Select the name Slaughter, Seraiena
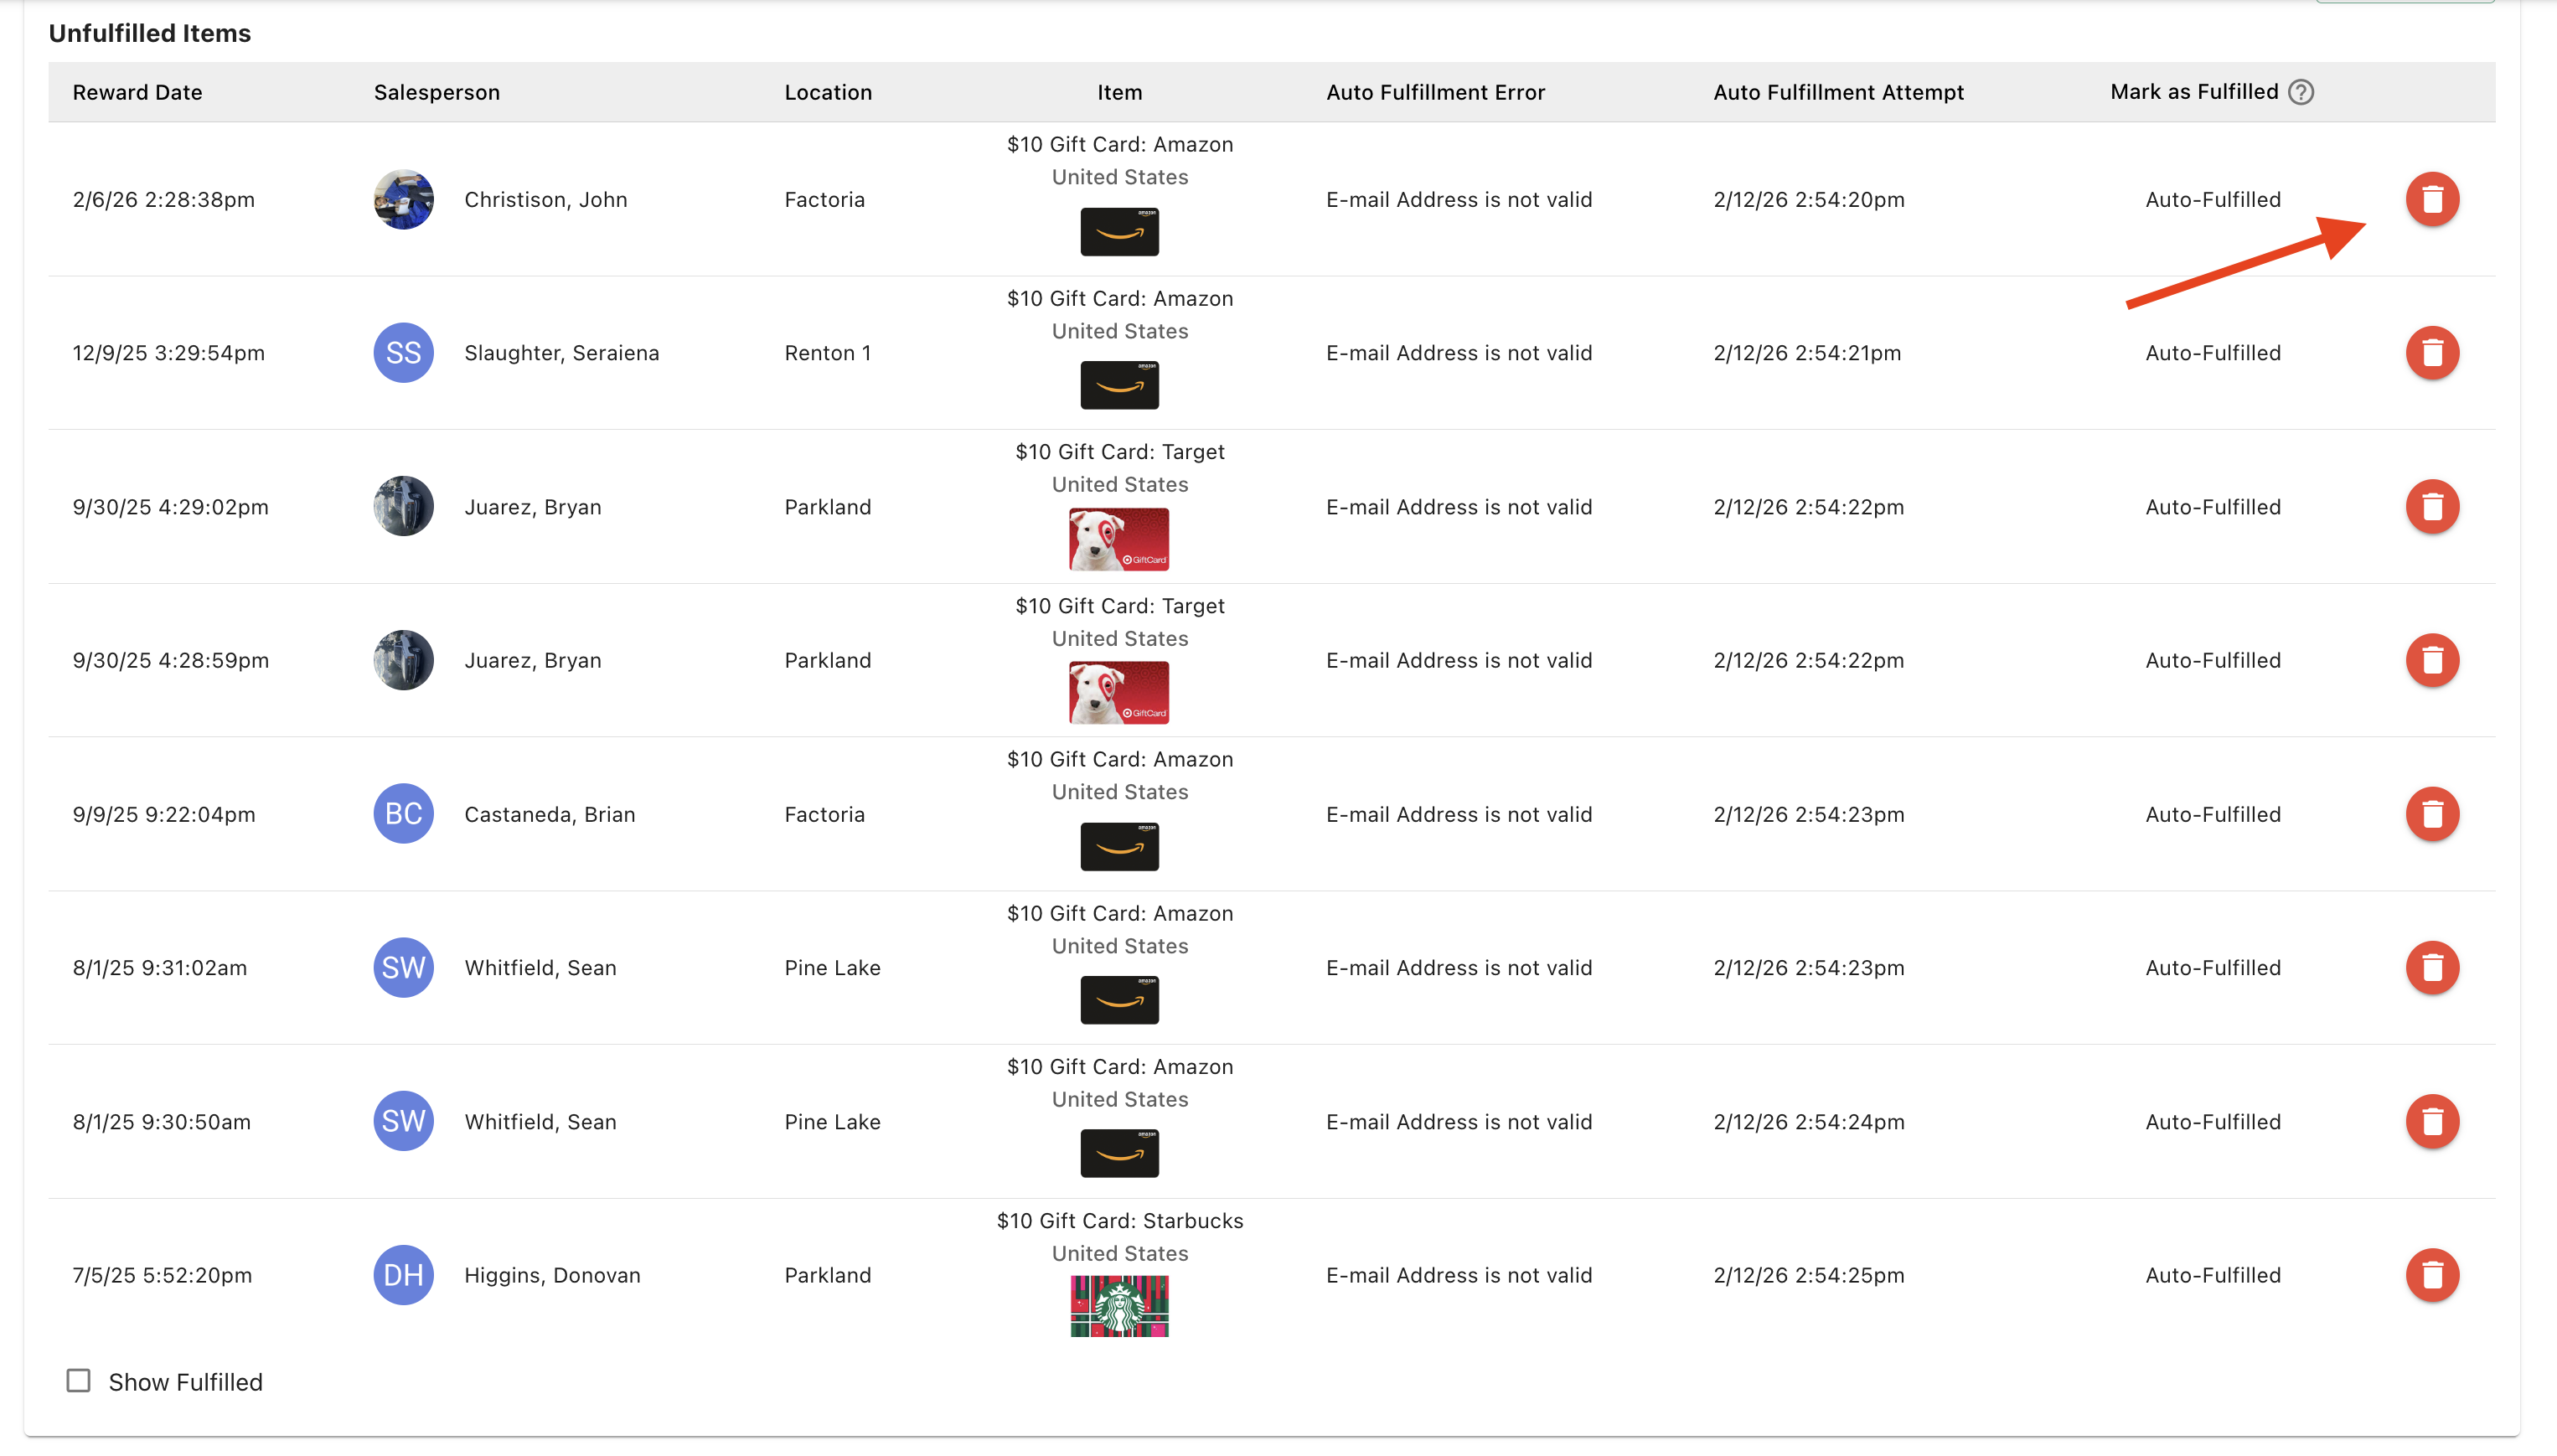This screenshot has height=1456, width=2557. [x=561, y=353]
